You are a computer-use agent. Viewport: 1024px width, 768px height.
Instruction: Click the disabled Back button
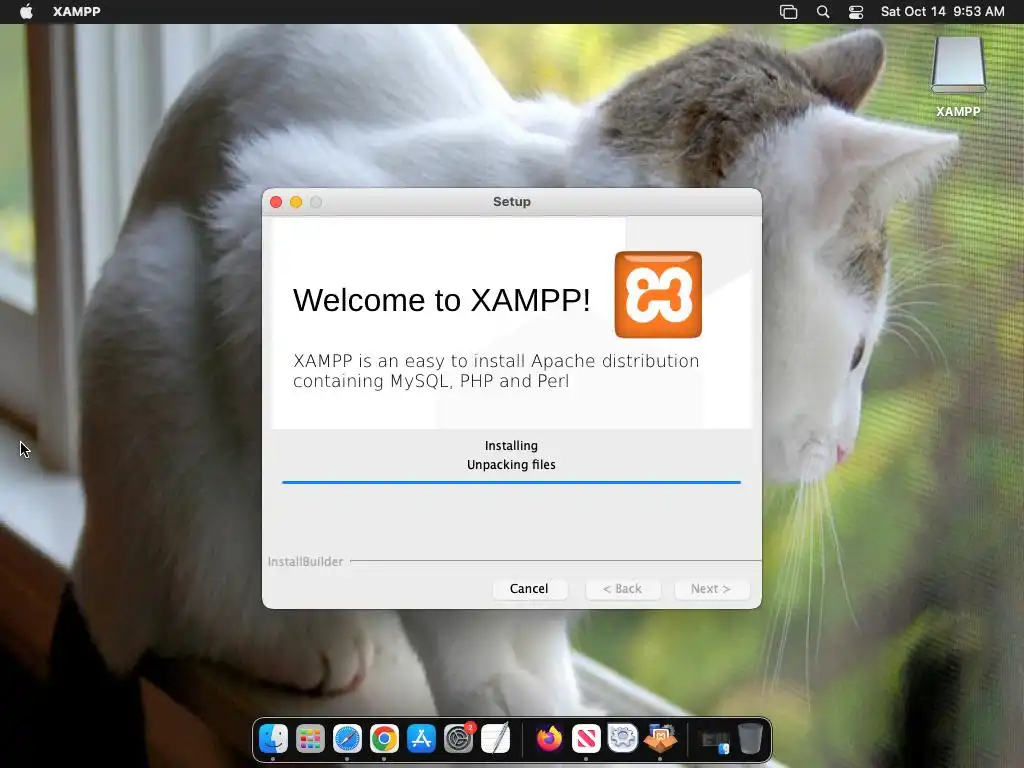pyautogui.click(x=622, y=588)
